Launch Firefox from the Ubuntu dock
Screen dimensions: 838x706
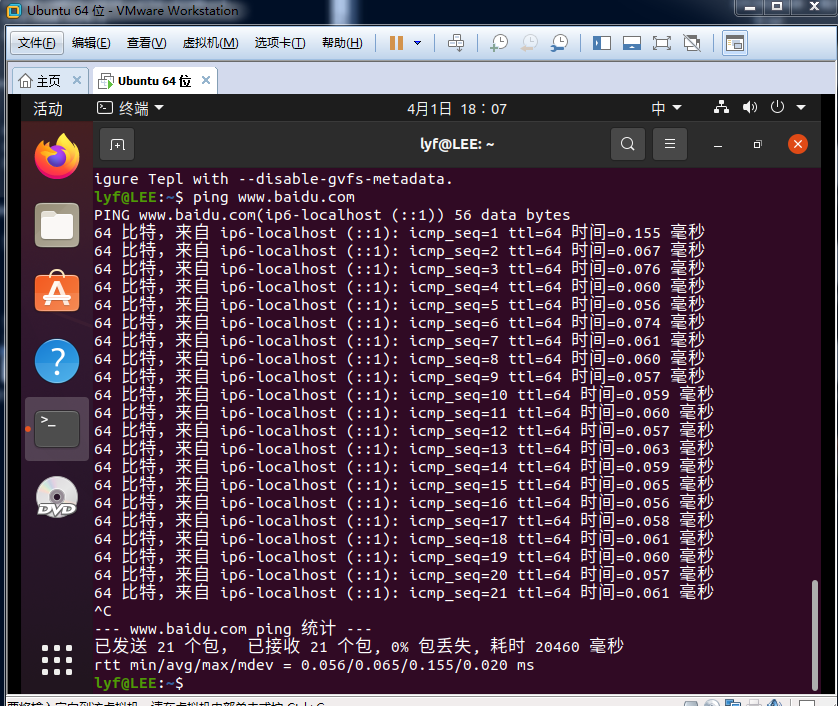point(57,157)
